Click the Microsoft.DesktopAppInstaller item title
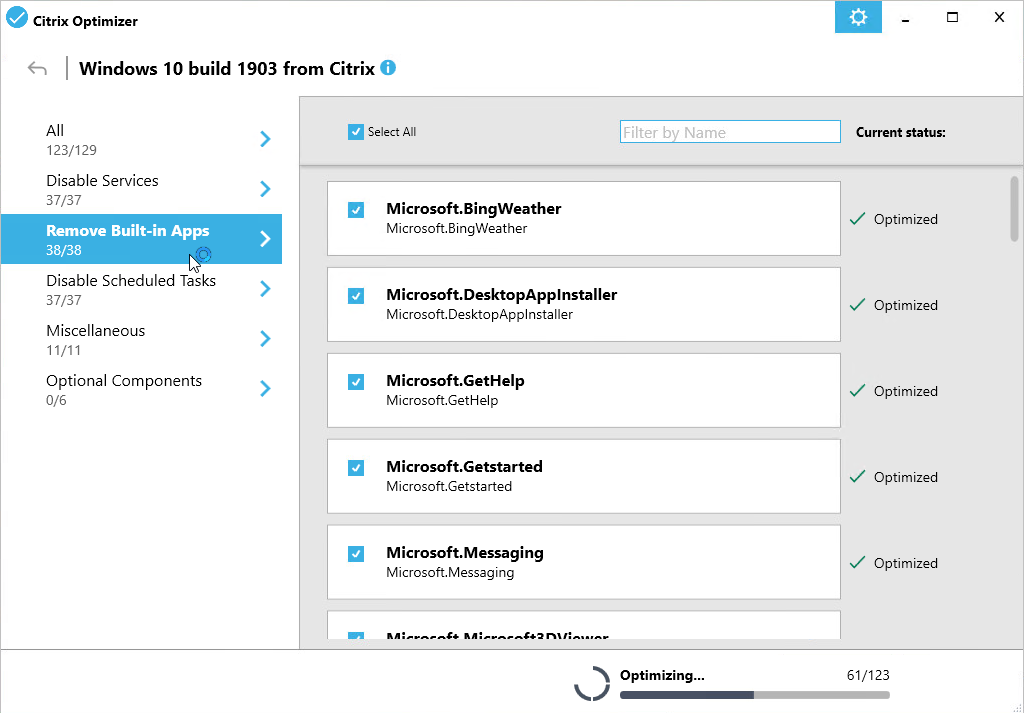This screenshot has height=713, width=1024. (502, 294)
